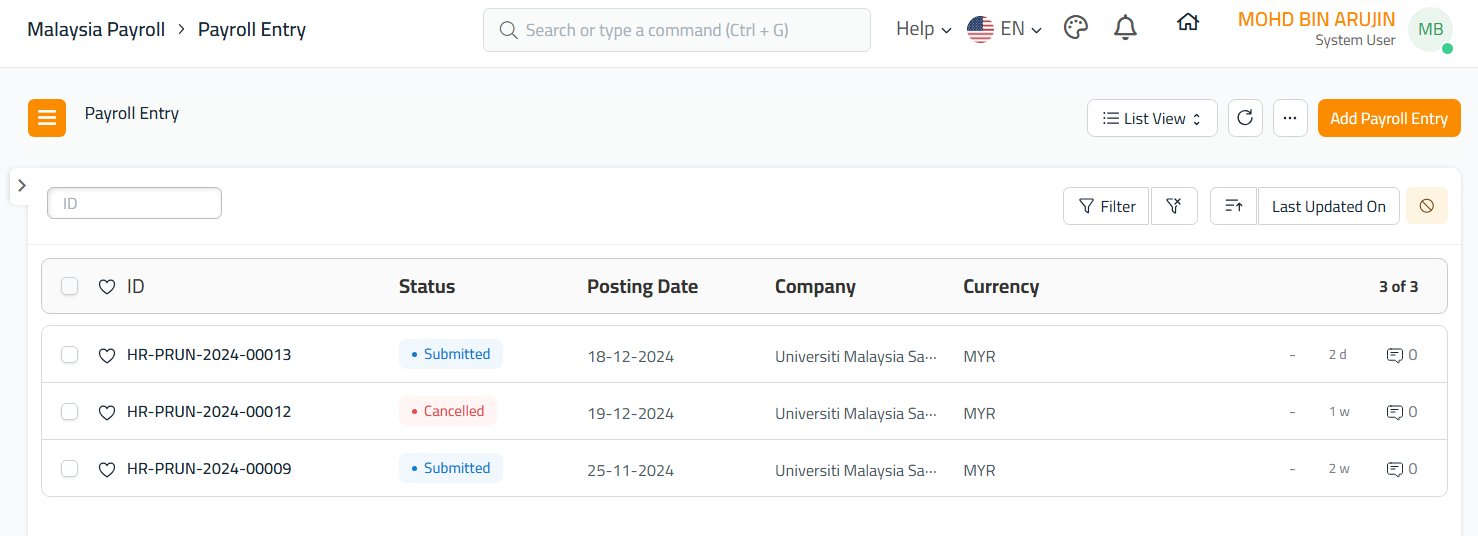Check the select-all checkbox in header
The width and height of the screenshot is (1478, 536).
70,287
